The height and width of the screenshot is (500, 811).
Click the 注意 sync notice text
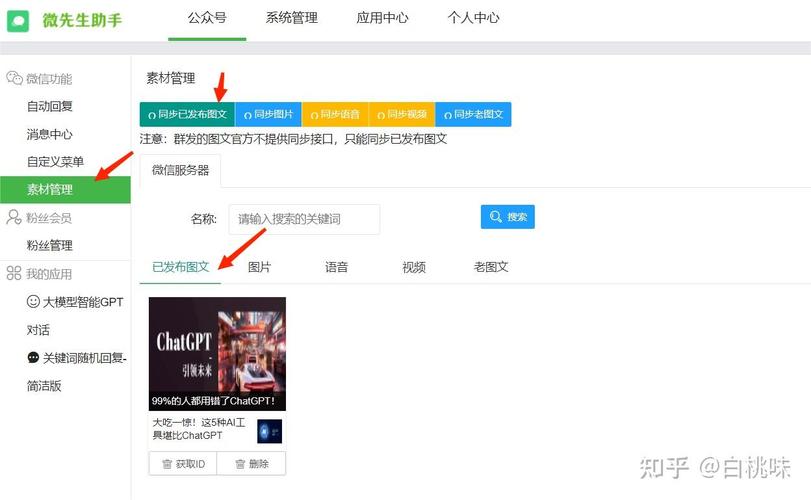pyautogui.click(x=293, y=139)
